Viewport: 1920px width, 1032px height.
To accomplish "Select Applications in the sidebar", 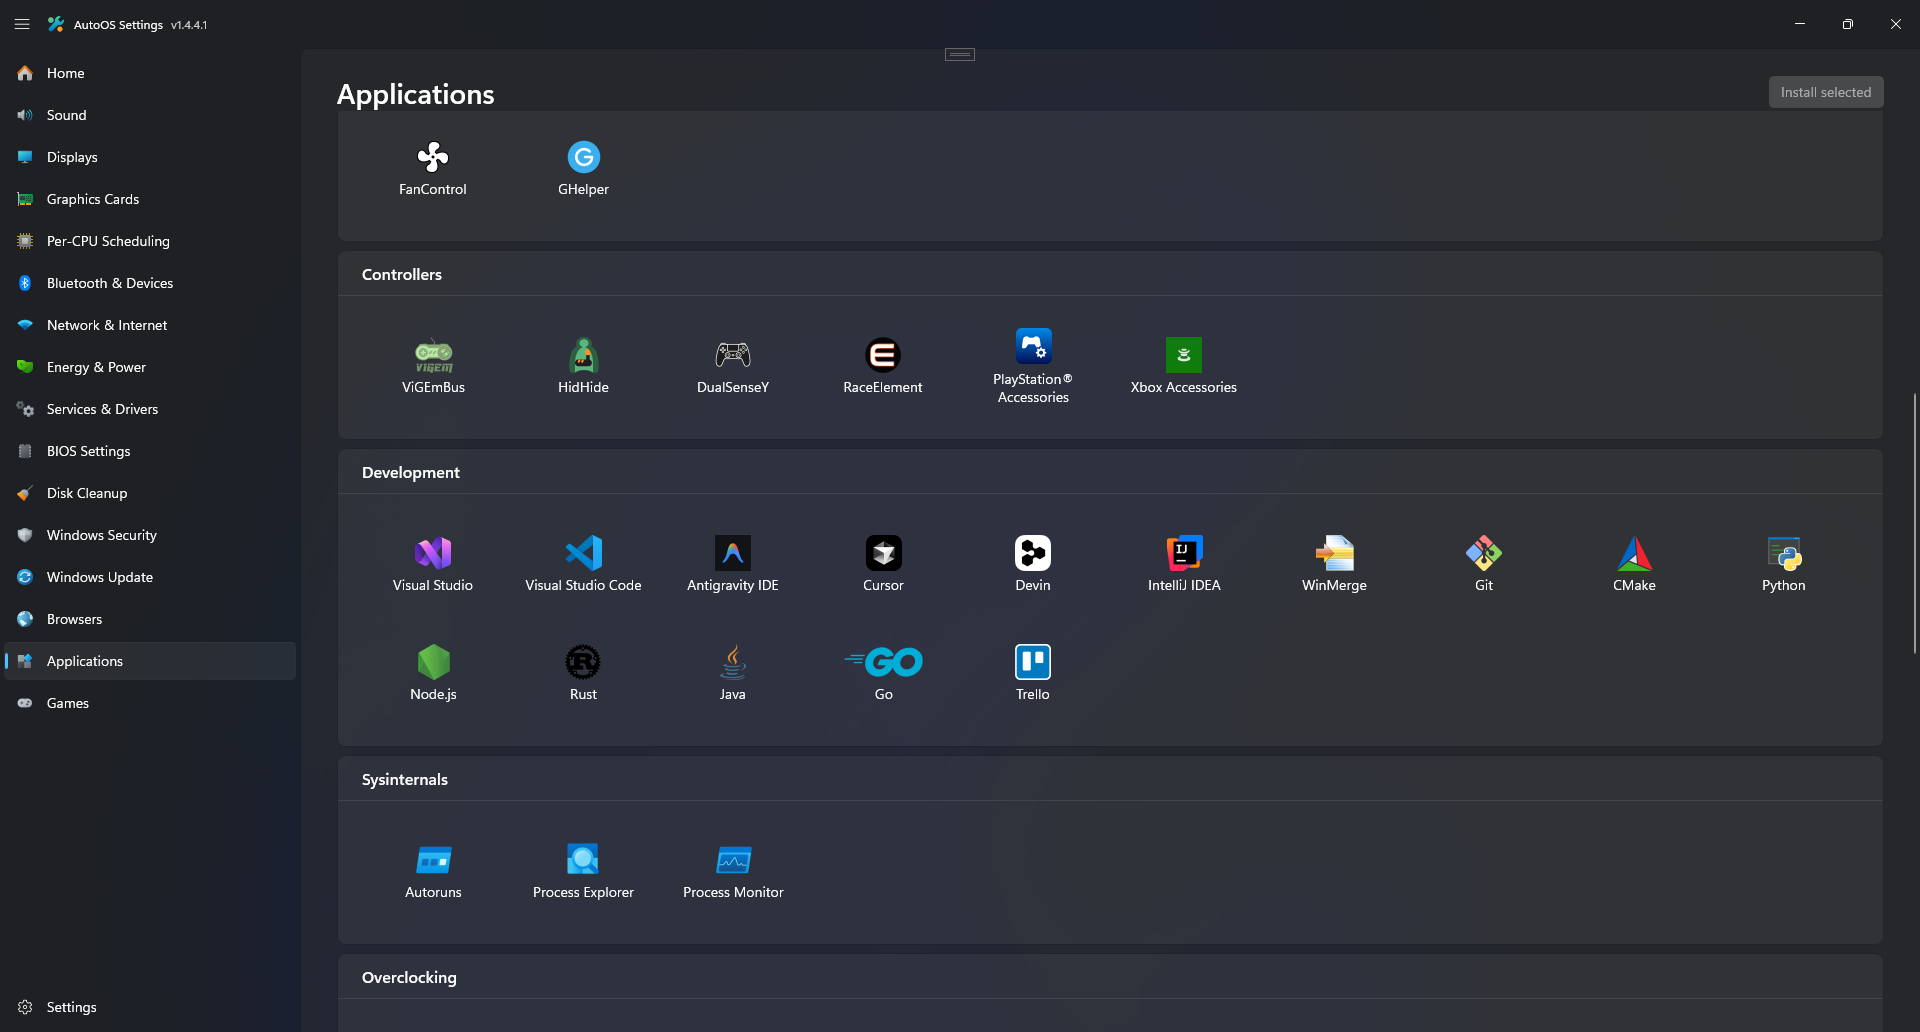I will tap(150, 661).
